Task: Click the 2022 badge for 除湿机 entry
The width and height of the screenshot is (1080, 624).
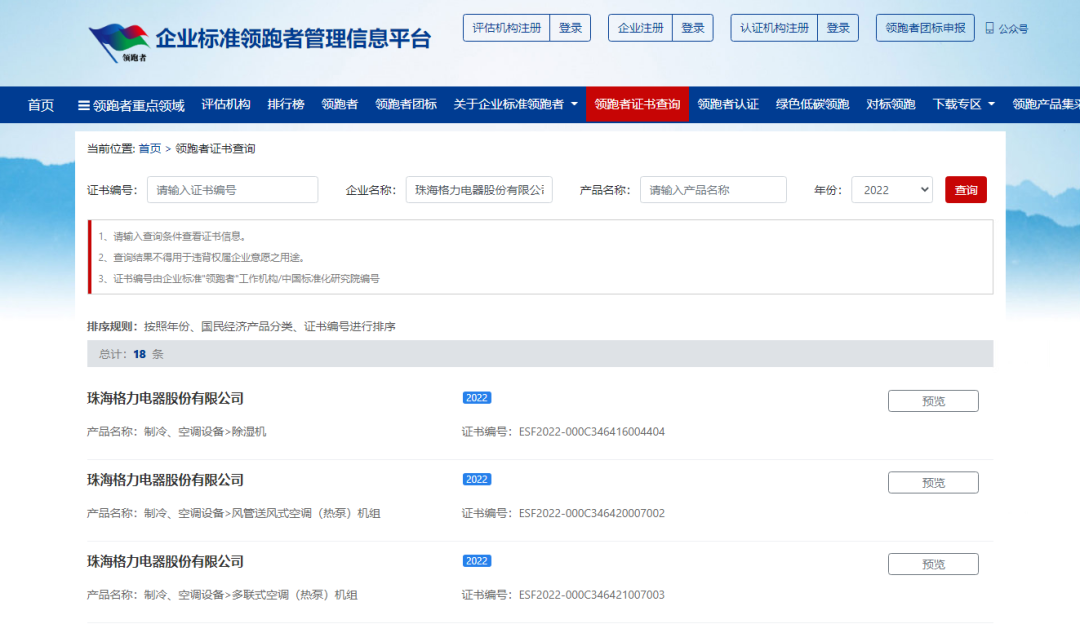Action: point(477,398)
